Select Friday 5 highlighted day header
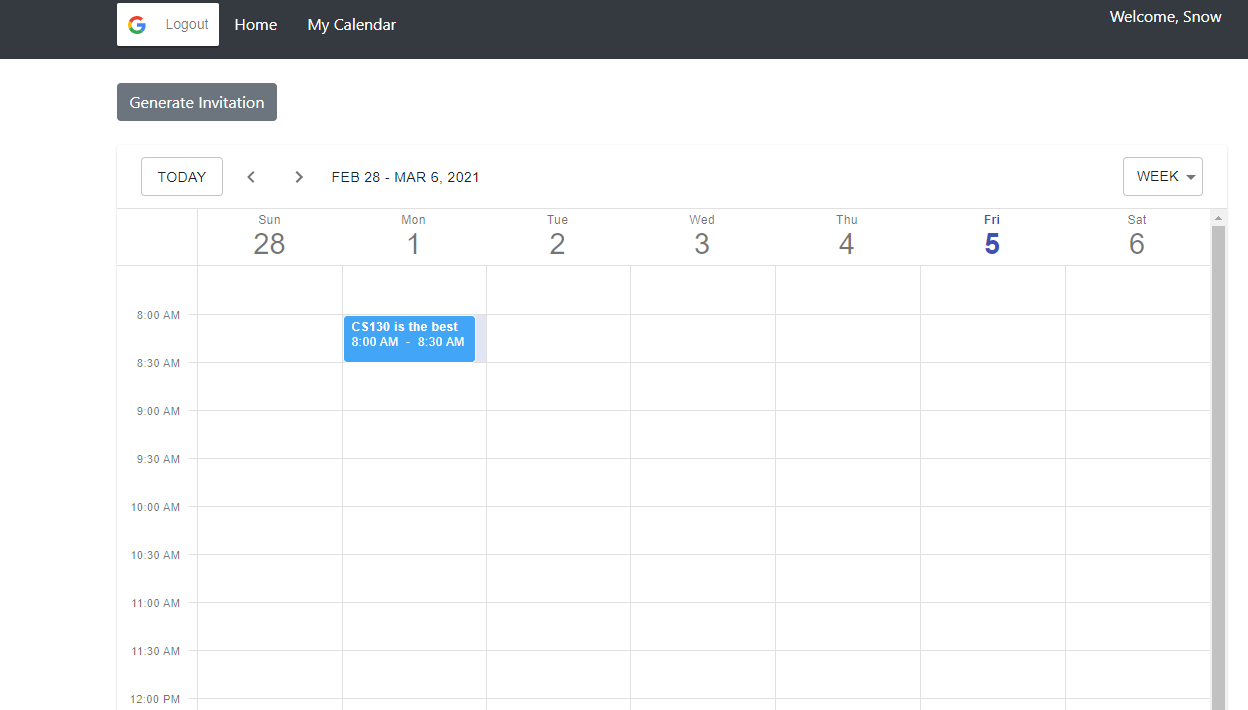Screen dimensions: 1248x710 coord(992,237)
